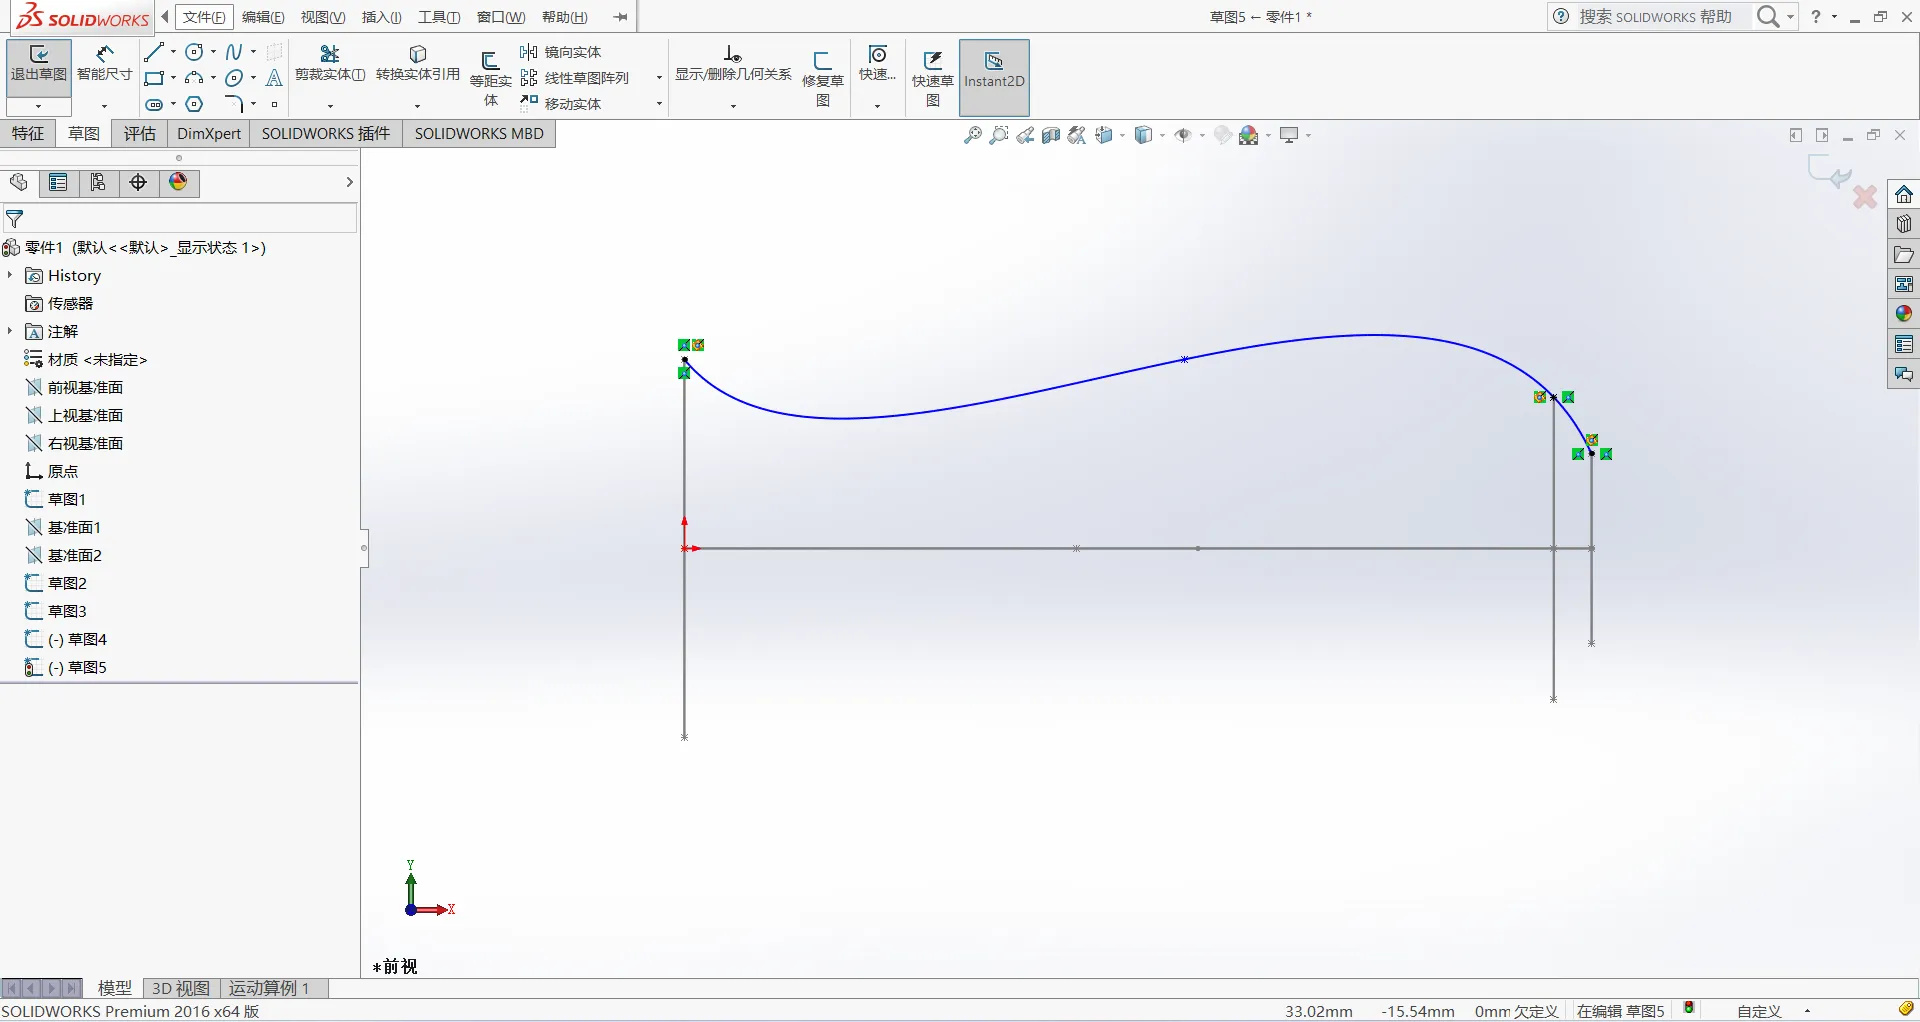Open the 插入(I) menu
This screenshot has height=1022, width=1920.
(382, 17)
